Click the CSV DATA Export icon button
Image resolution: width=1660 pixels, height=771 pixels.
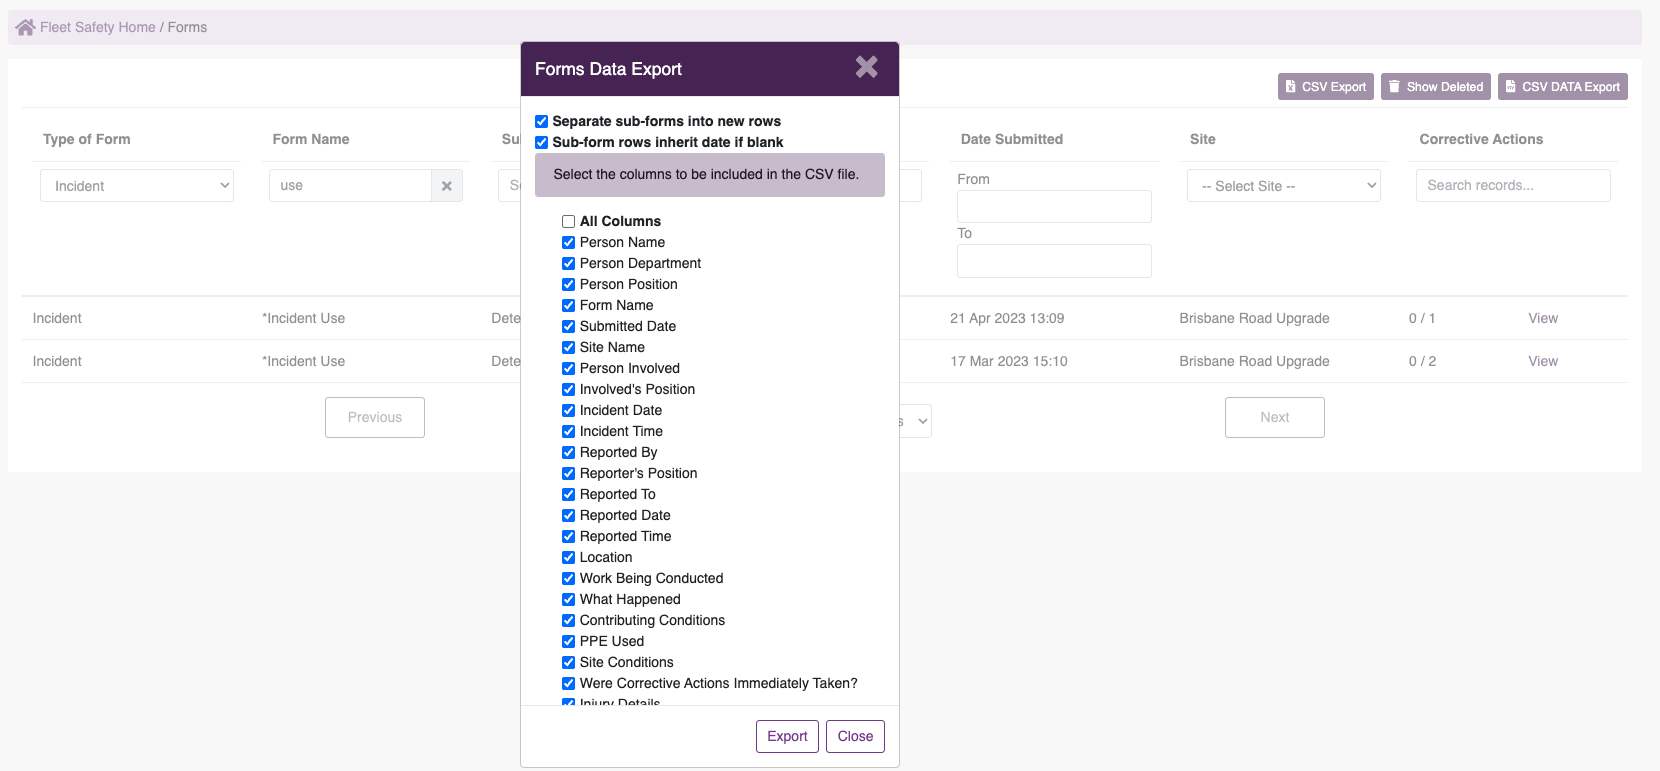click(1563, 87)
